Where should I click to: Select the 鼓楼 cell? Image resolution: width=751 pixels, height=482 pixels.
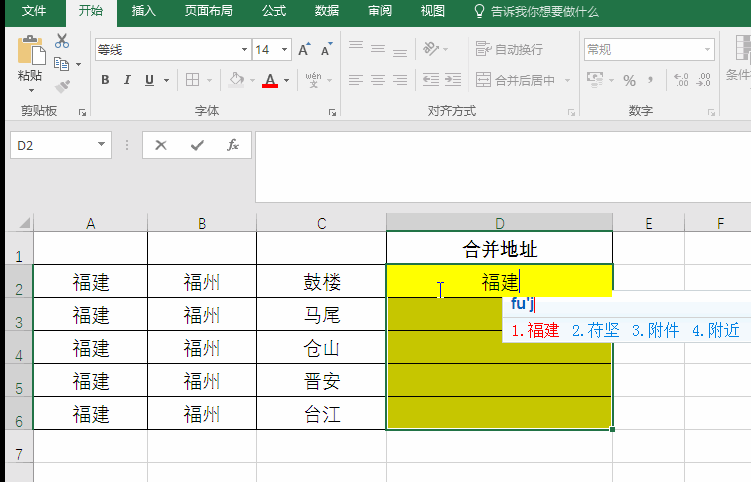(x=321, y=282)
